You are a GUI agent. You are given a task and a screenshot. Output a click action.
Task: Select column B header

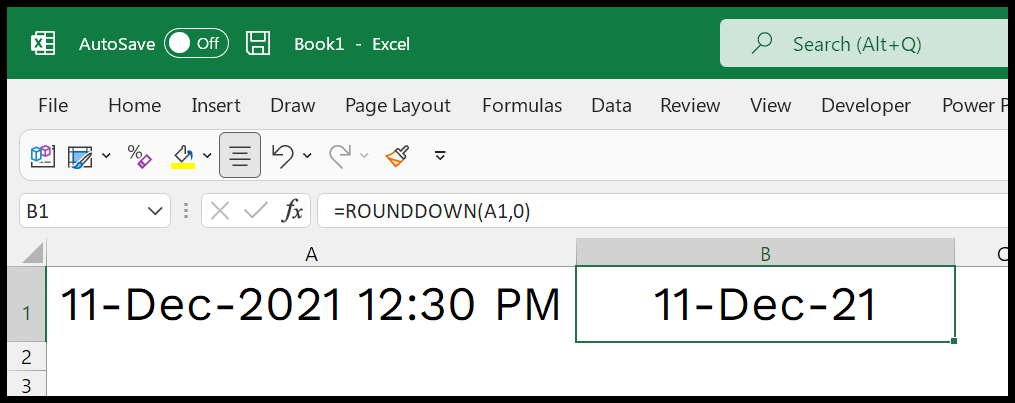pos(765,253)
